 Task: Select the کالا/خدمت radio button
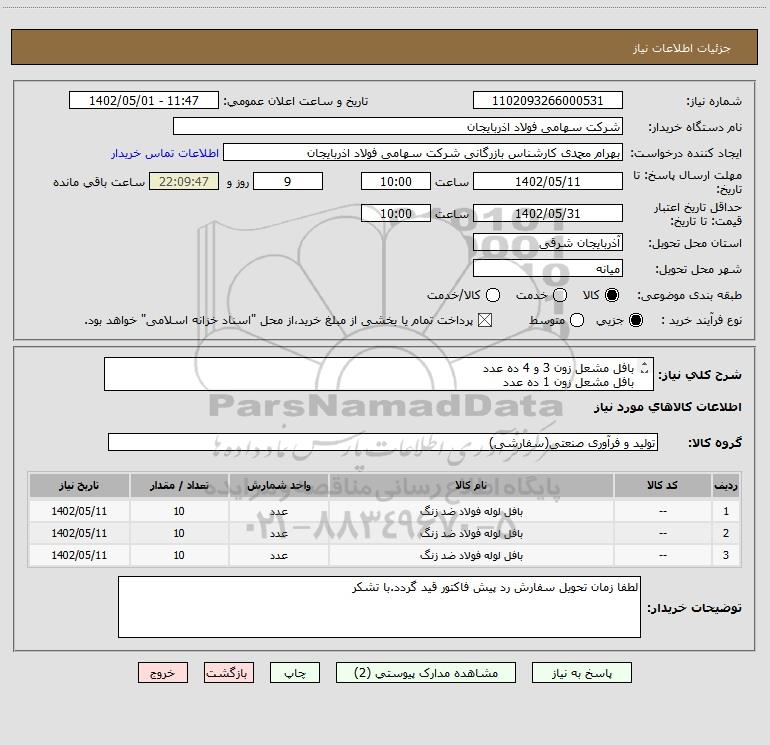point(493,295)
